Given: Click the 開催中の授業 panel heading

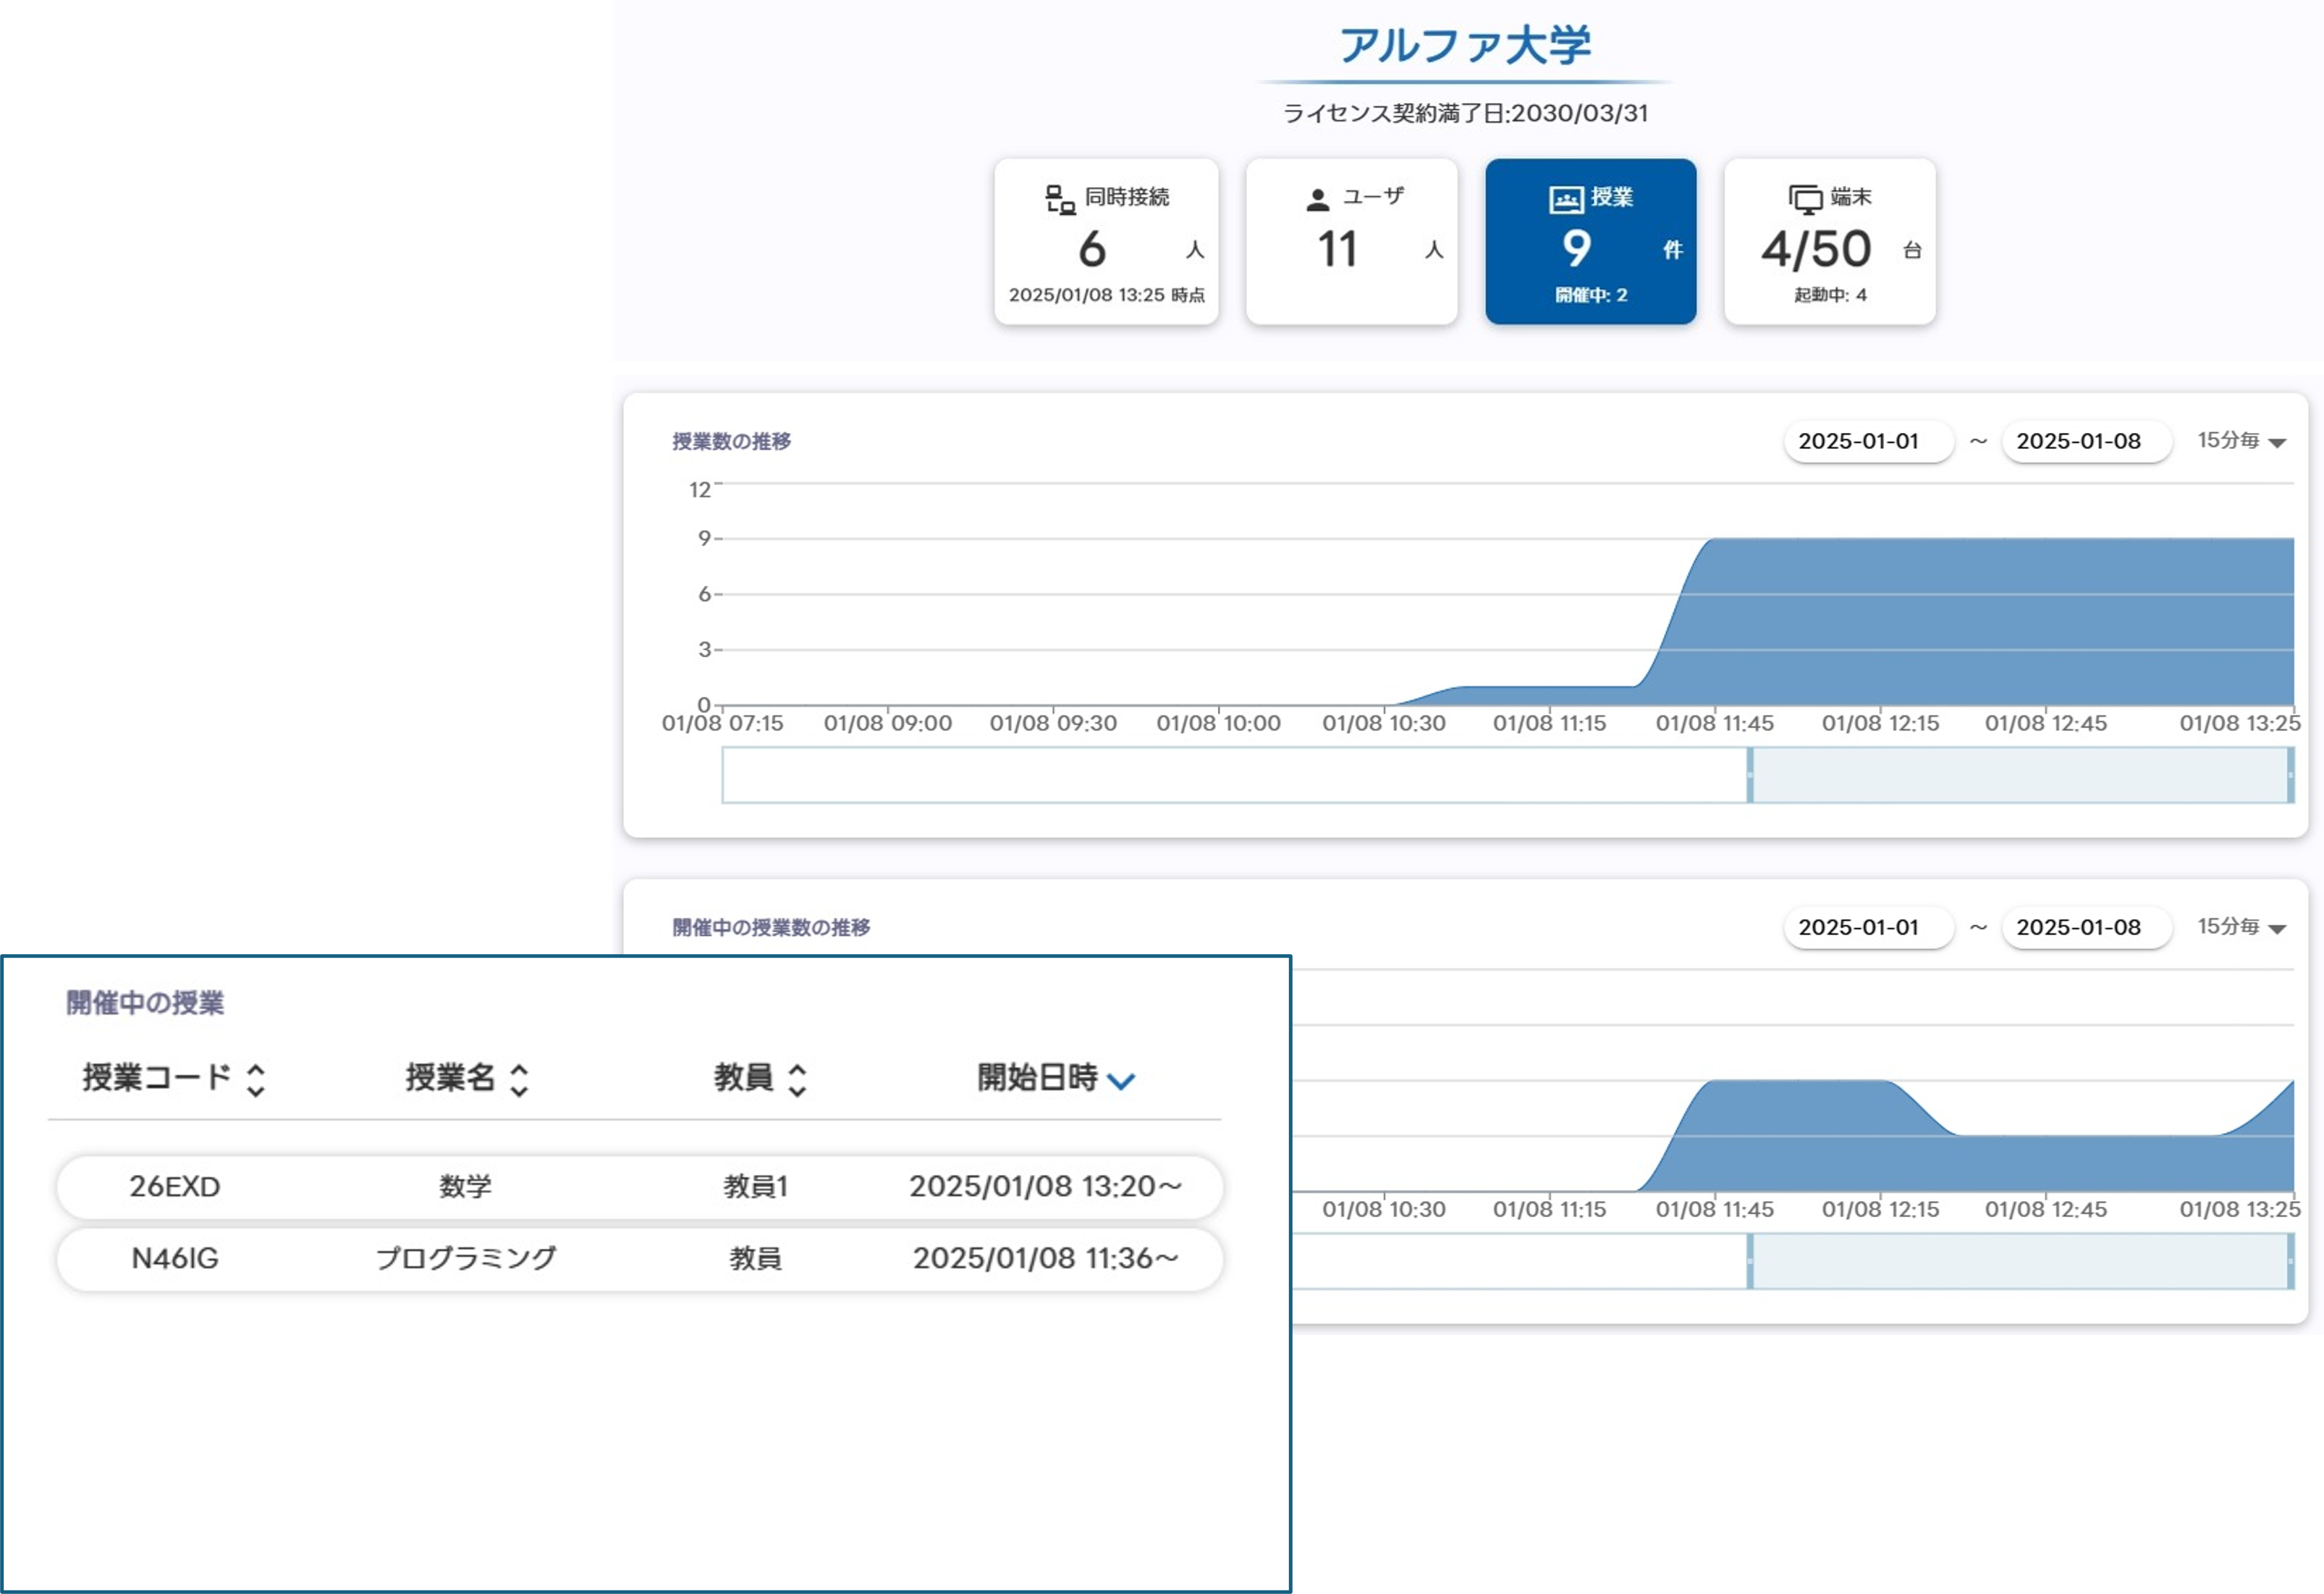Looking at the screenshot, I should pyautogui.click(x=145, y=1003).
